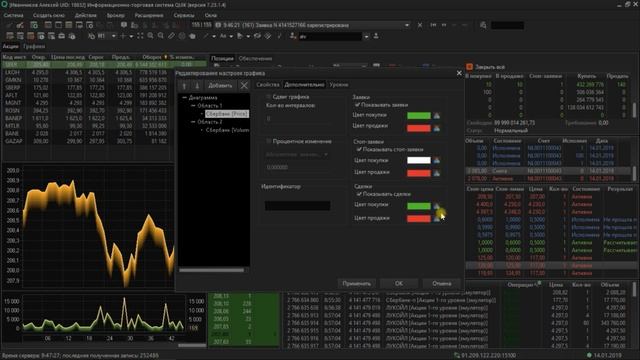Open the dropdown arrow of the toolbar search field
This screenshot has width=640, height=360.
coord(366,37)
